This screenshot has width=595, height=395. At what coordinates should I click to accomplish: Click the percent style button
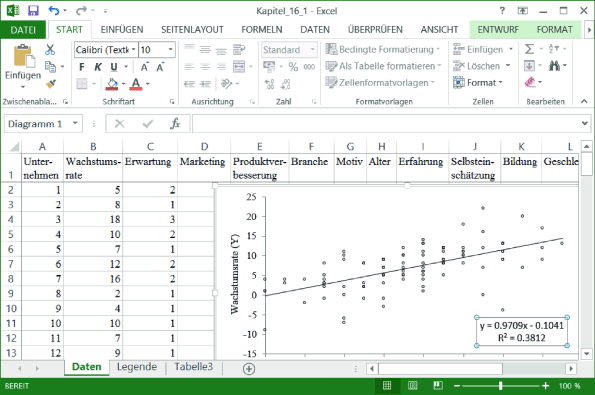point(293,67)
